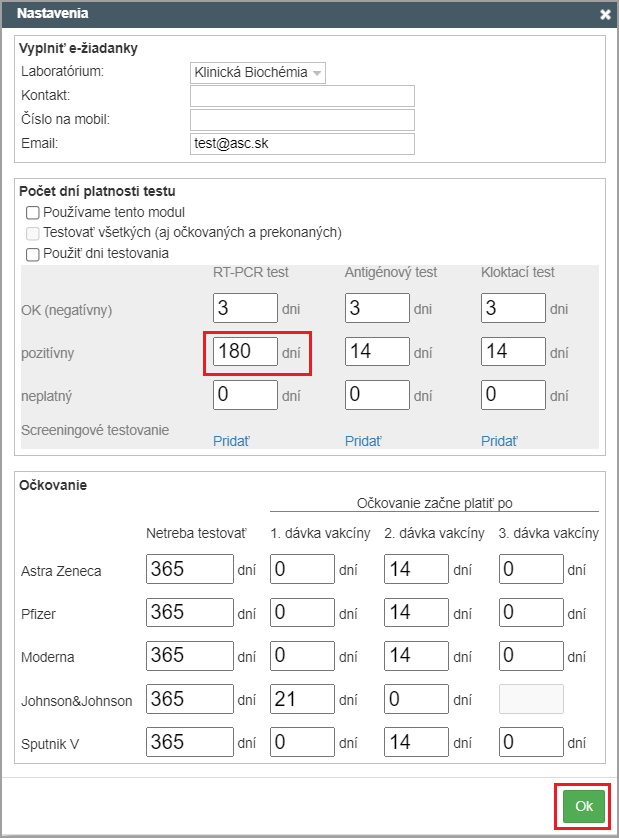Click Kloktací pozitívny field showing 14

[x=513, y=351]
